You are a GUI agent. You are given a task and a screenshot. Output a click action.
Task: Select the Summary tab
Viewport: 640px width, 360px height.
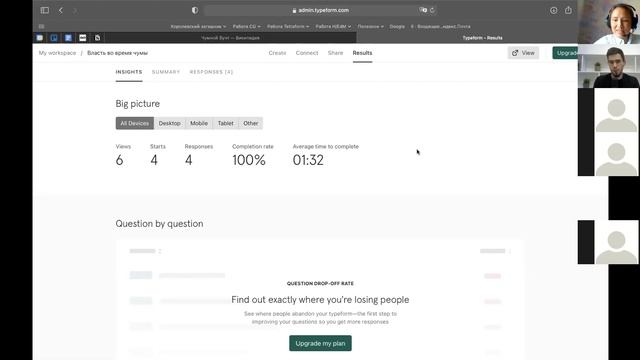pos(166,72)
